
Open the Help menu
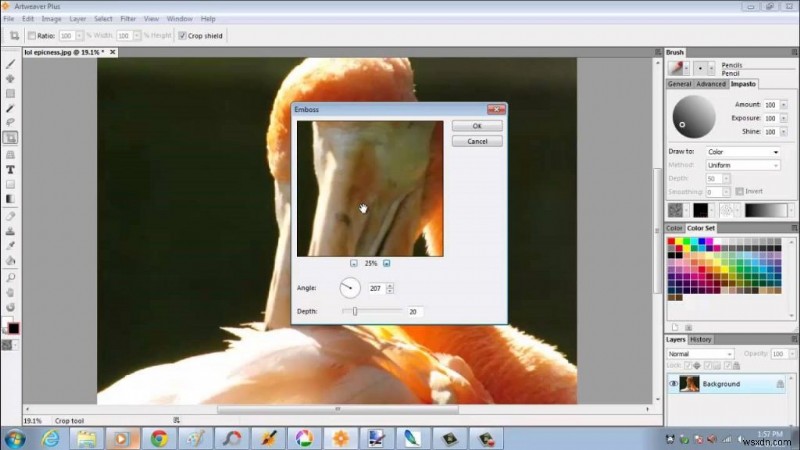click(x=208, y=19)
